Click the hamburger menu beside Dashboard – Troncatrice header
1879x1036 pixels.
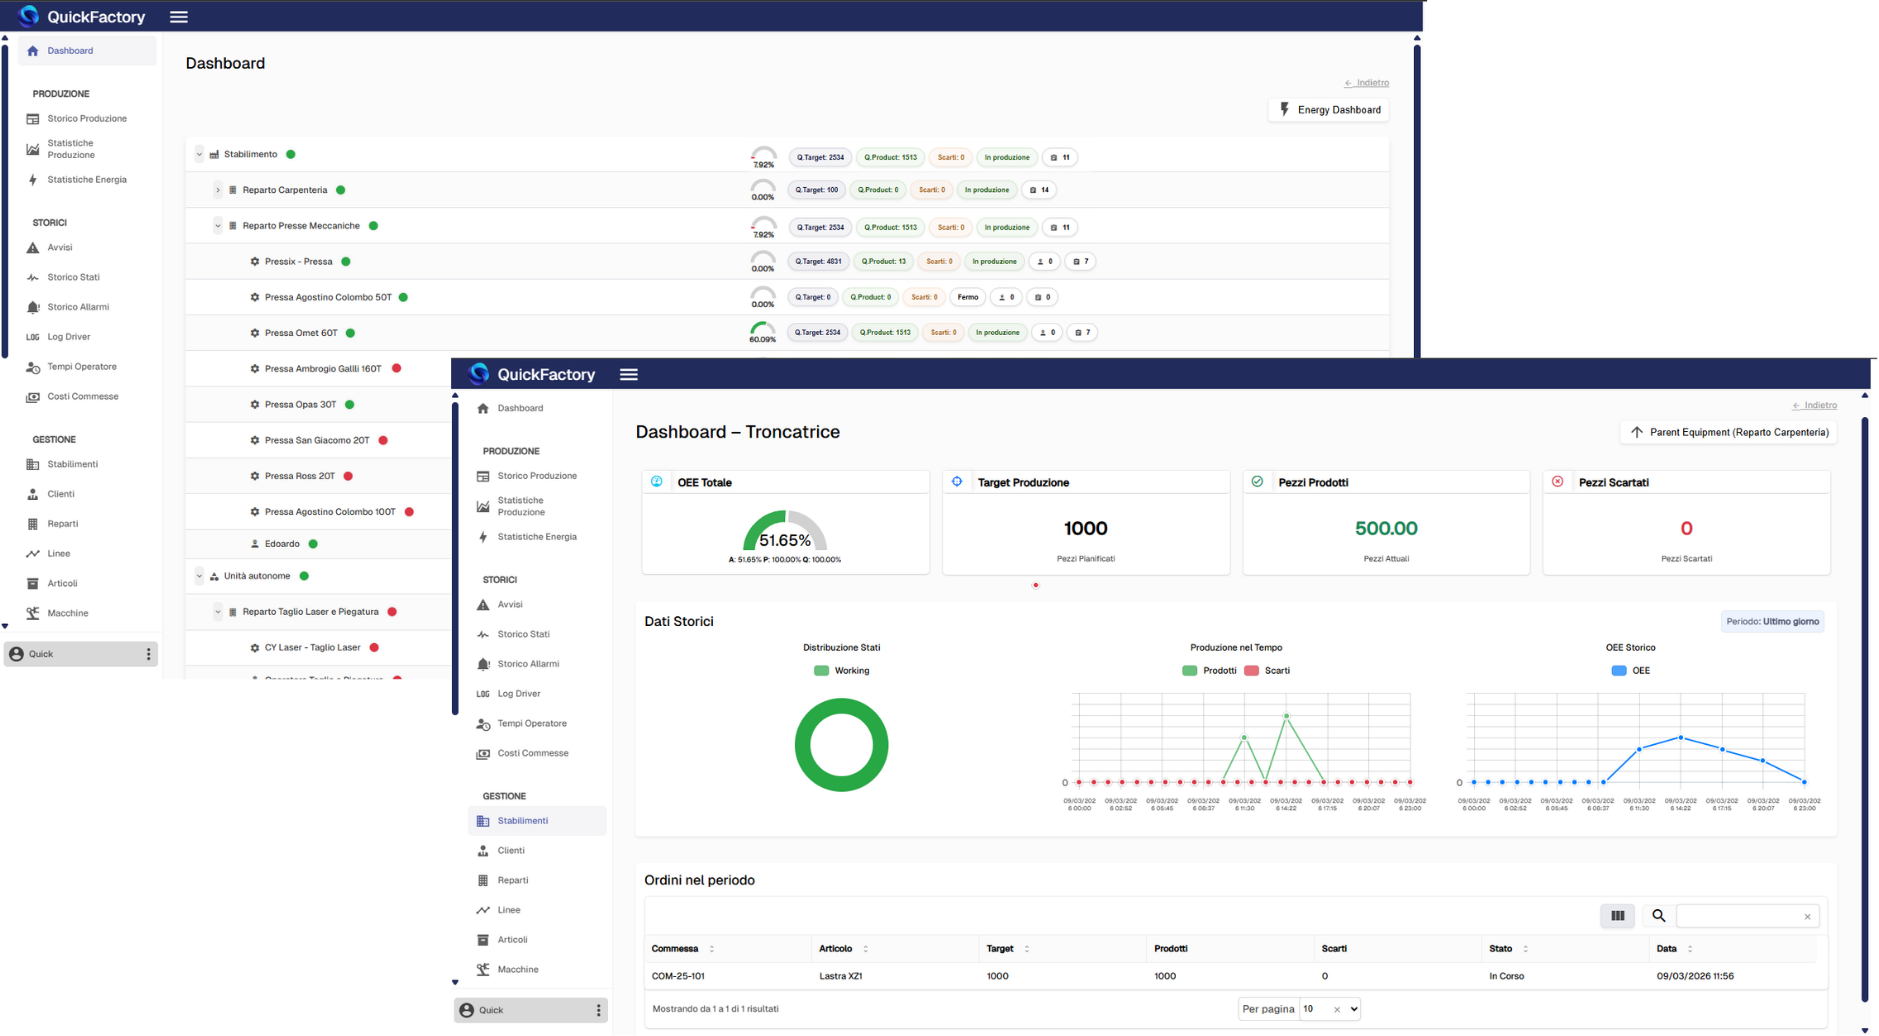click(628, 374)
